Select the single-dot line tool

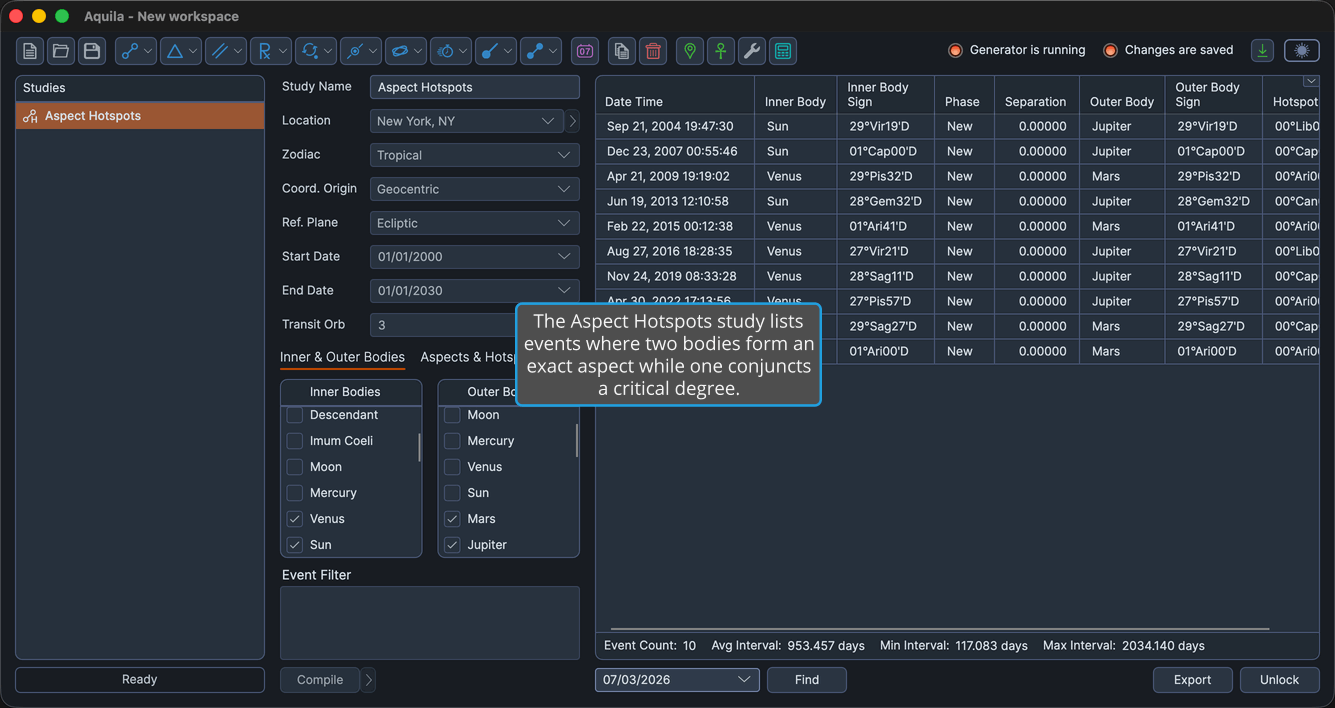[496, 51]
